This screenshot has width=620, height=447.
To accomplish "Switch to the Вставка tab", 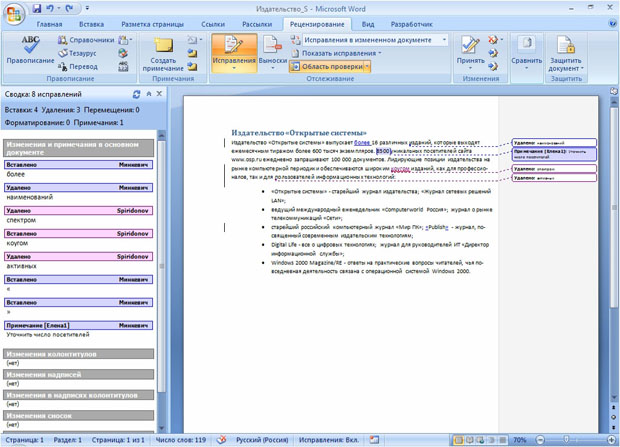I will pyautogui.click(x=91, y=24).
